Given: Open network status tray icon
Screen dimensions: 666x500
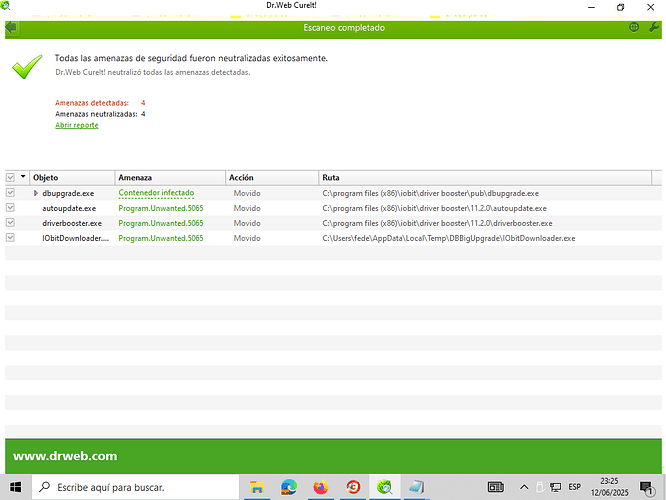Looking at the screenshot, I should pyautogui.click(x=556, y=487).
